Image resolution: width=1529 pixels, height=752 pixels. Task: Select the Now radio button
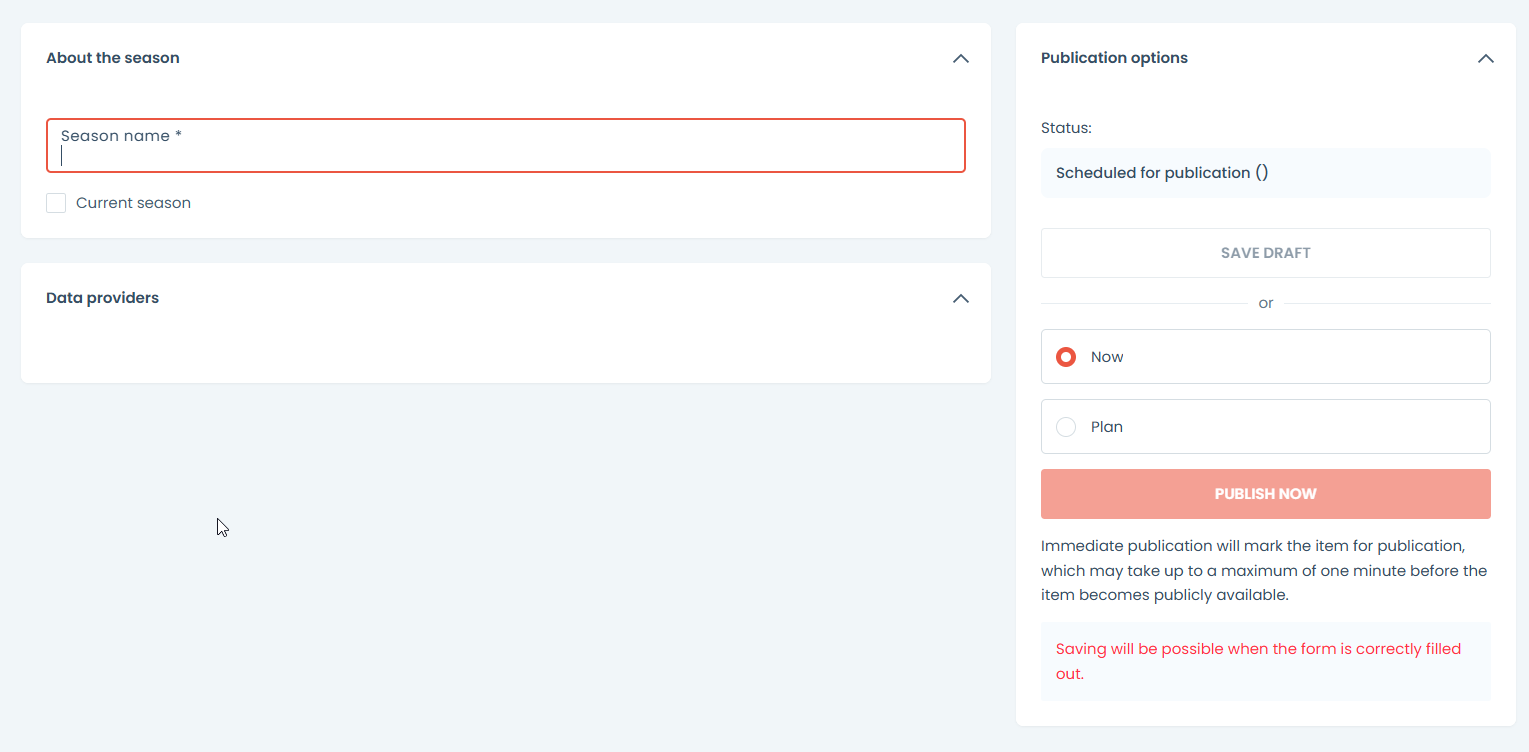pos(1066,357)
